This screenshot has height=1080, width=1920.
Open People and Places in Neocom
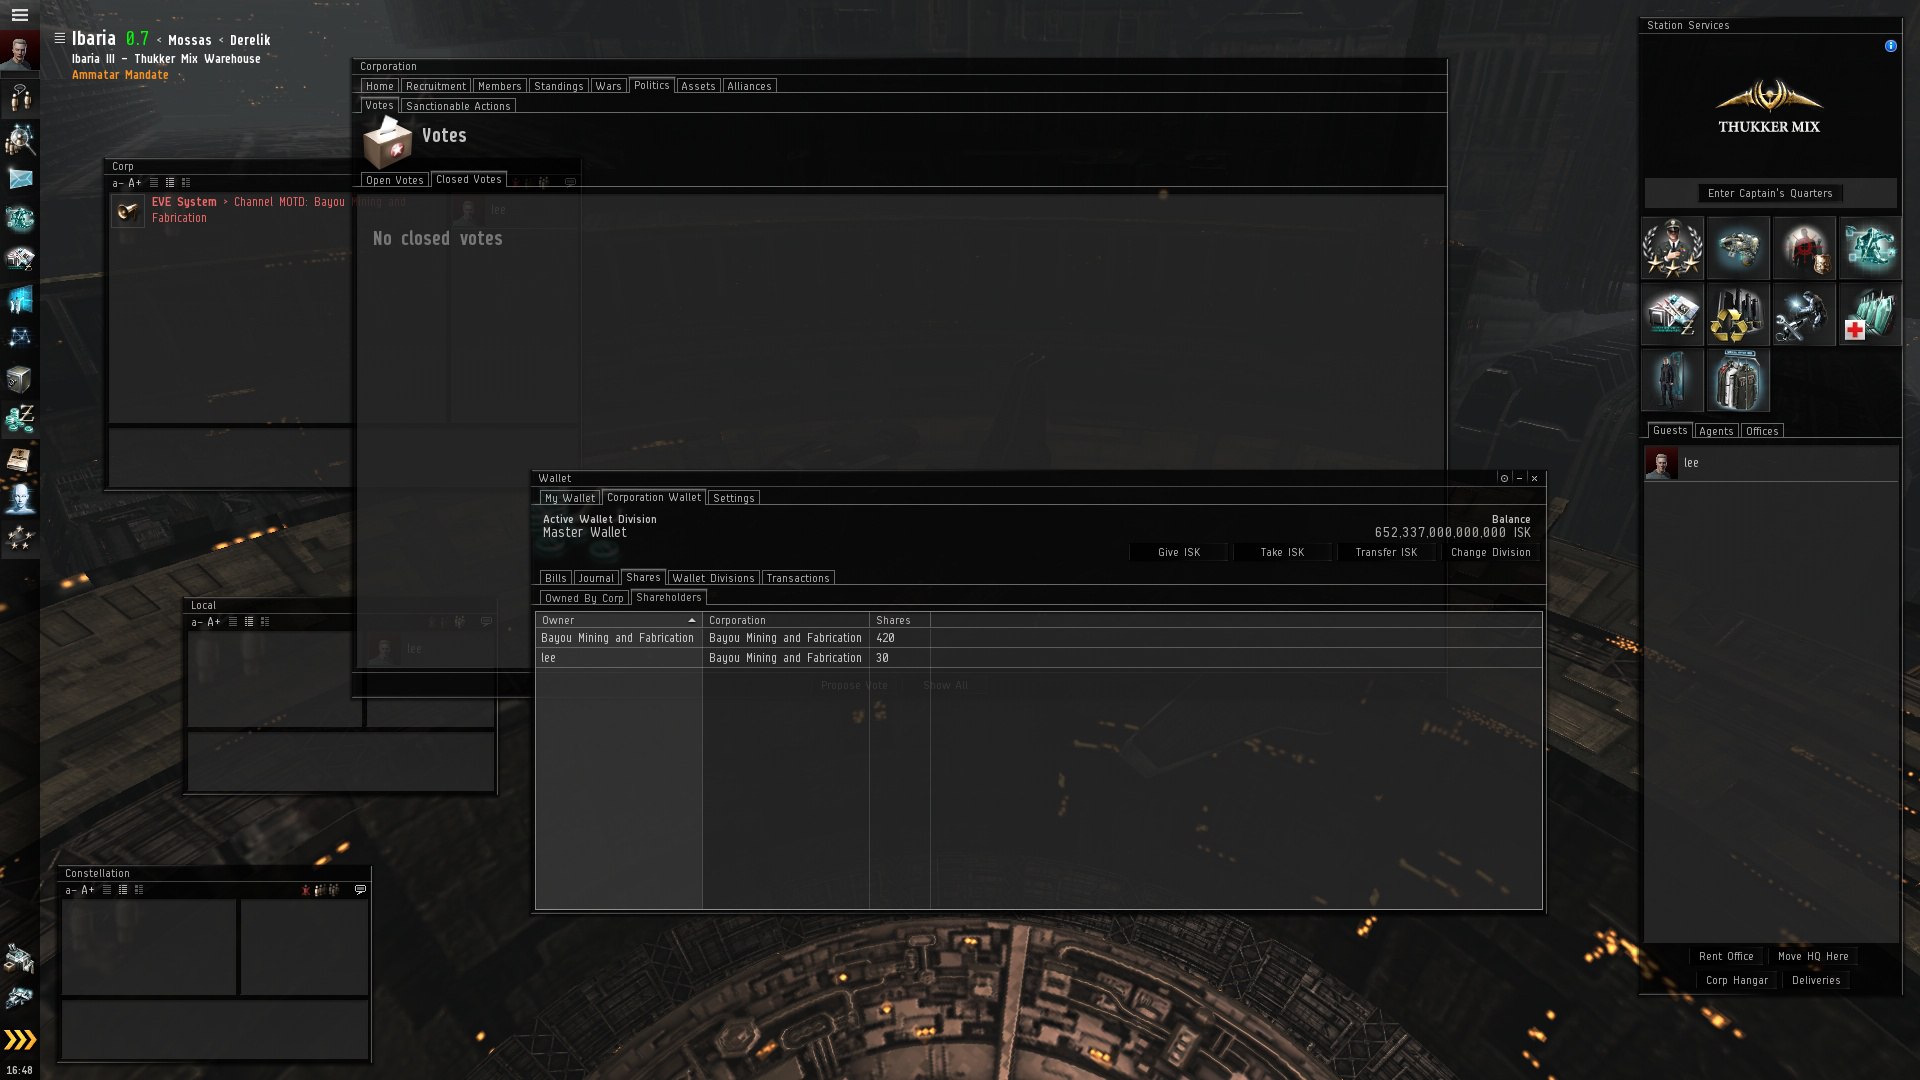(x=20, y=139)
